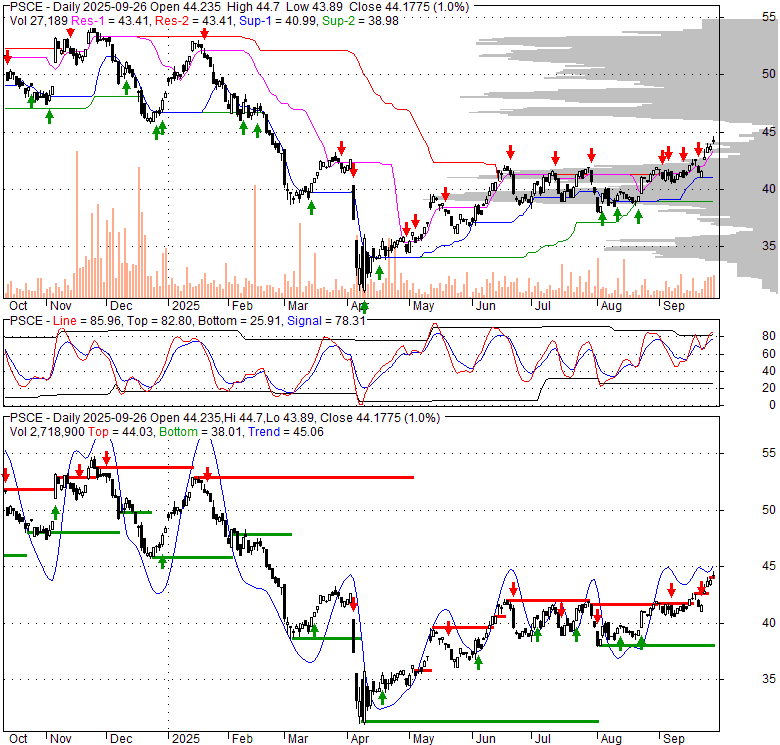Click the Feb label on the top chart axis
This screenshot has width=780, height=745.
(242, 306)
